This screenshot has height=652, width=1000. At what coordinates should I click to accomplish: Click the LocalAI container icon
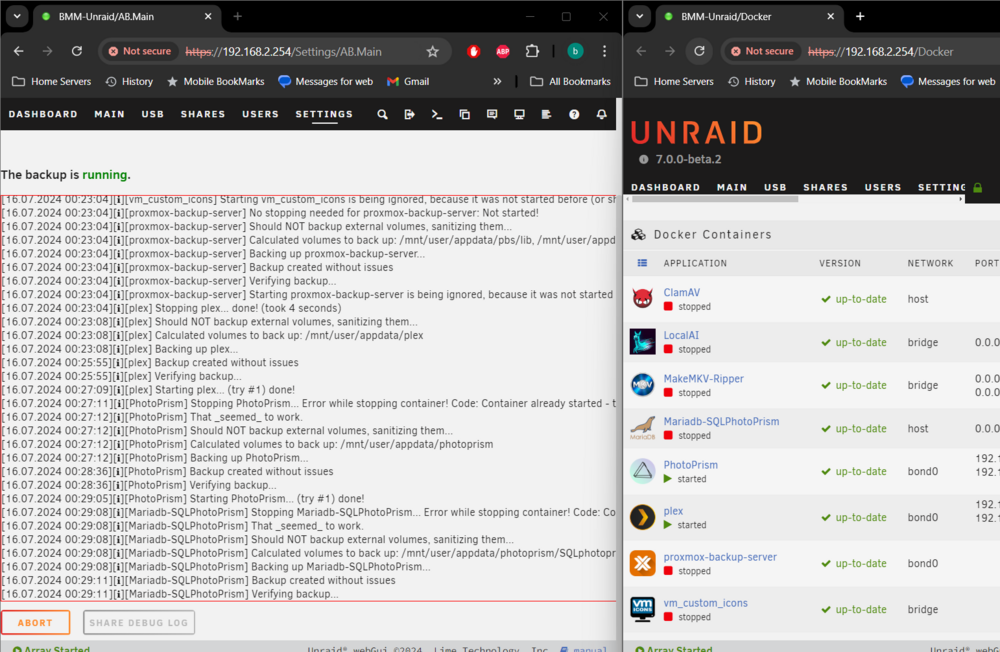point(642,342)
